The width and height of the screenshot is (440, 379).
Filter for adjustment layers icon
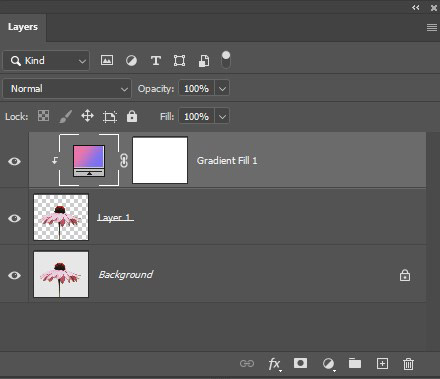[131, 61]
